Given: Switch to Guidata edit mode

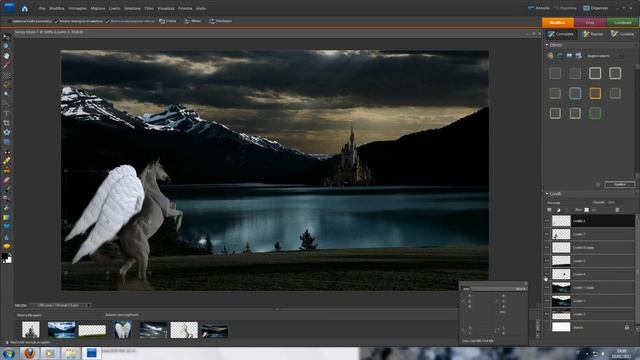Looking at the screenshot, I should (622, 34).
